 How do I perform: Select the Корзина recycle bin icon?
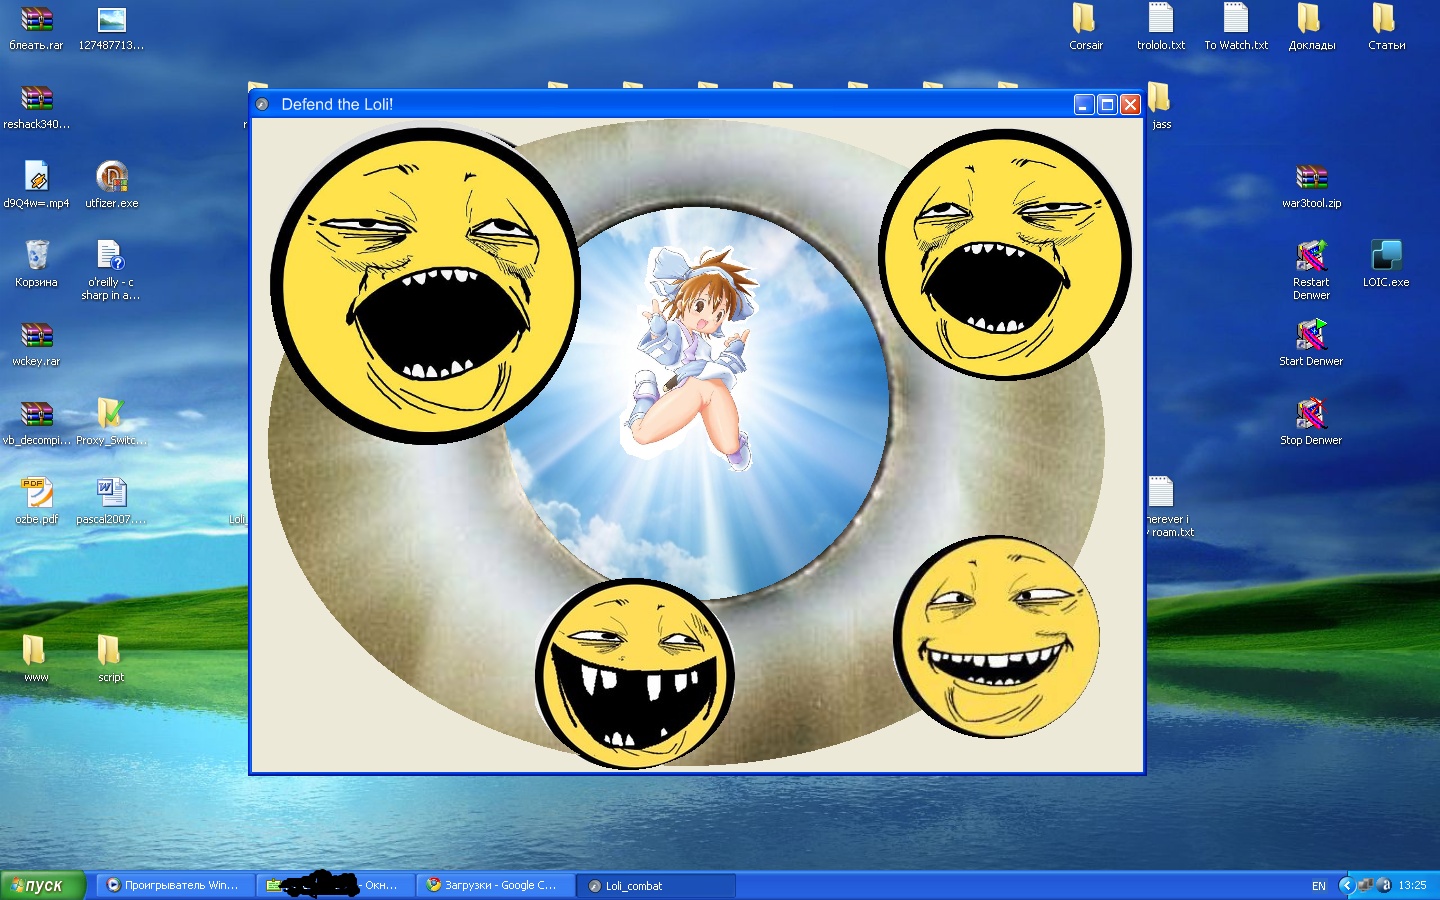click(36, 265)
